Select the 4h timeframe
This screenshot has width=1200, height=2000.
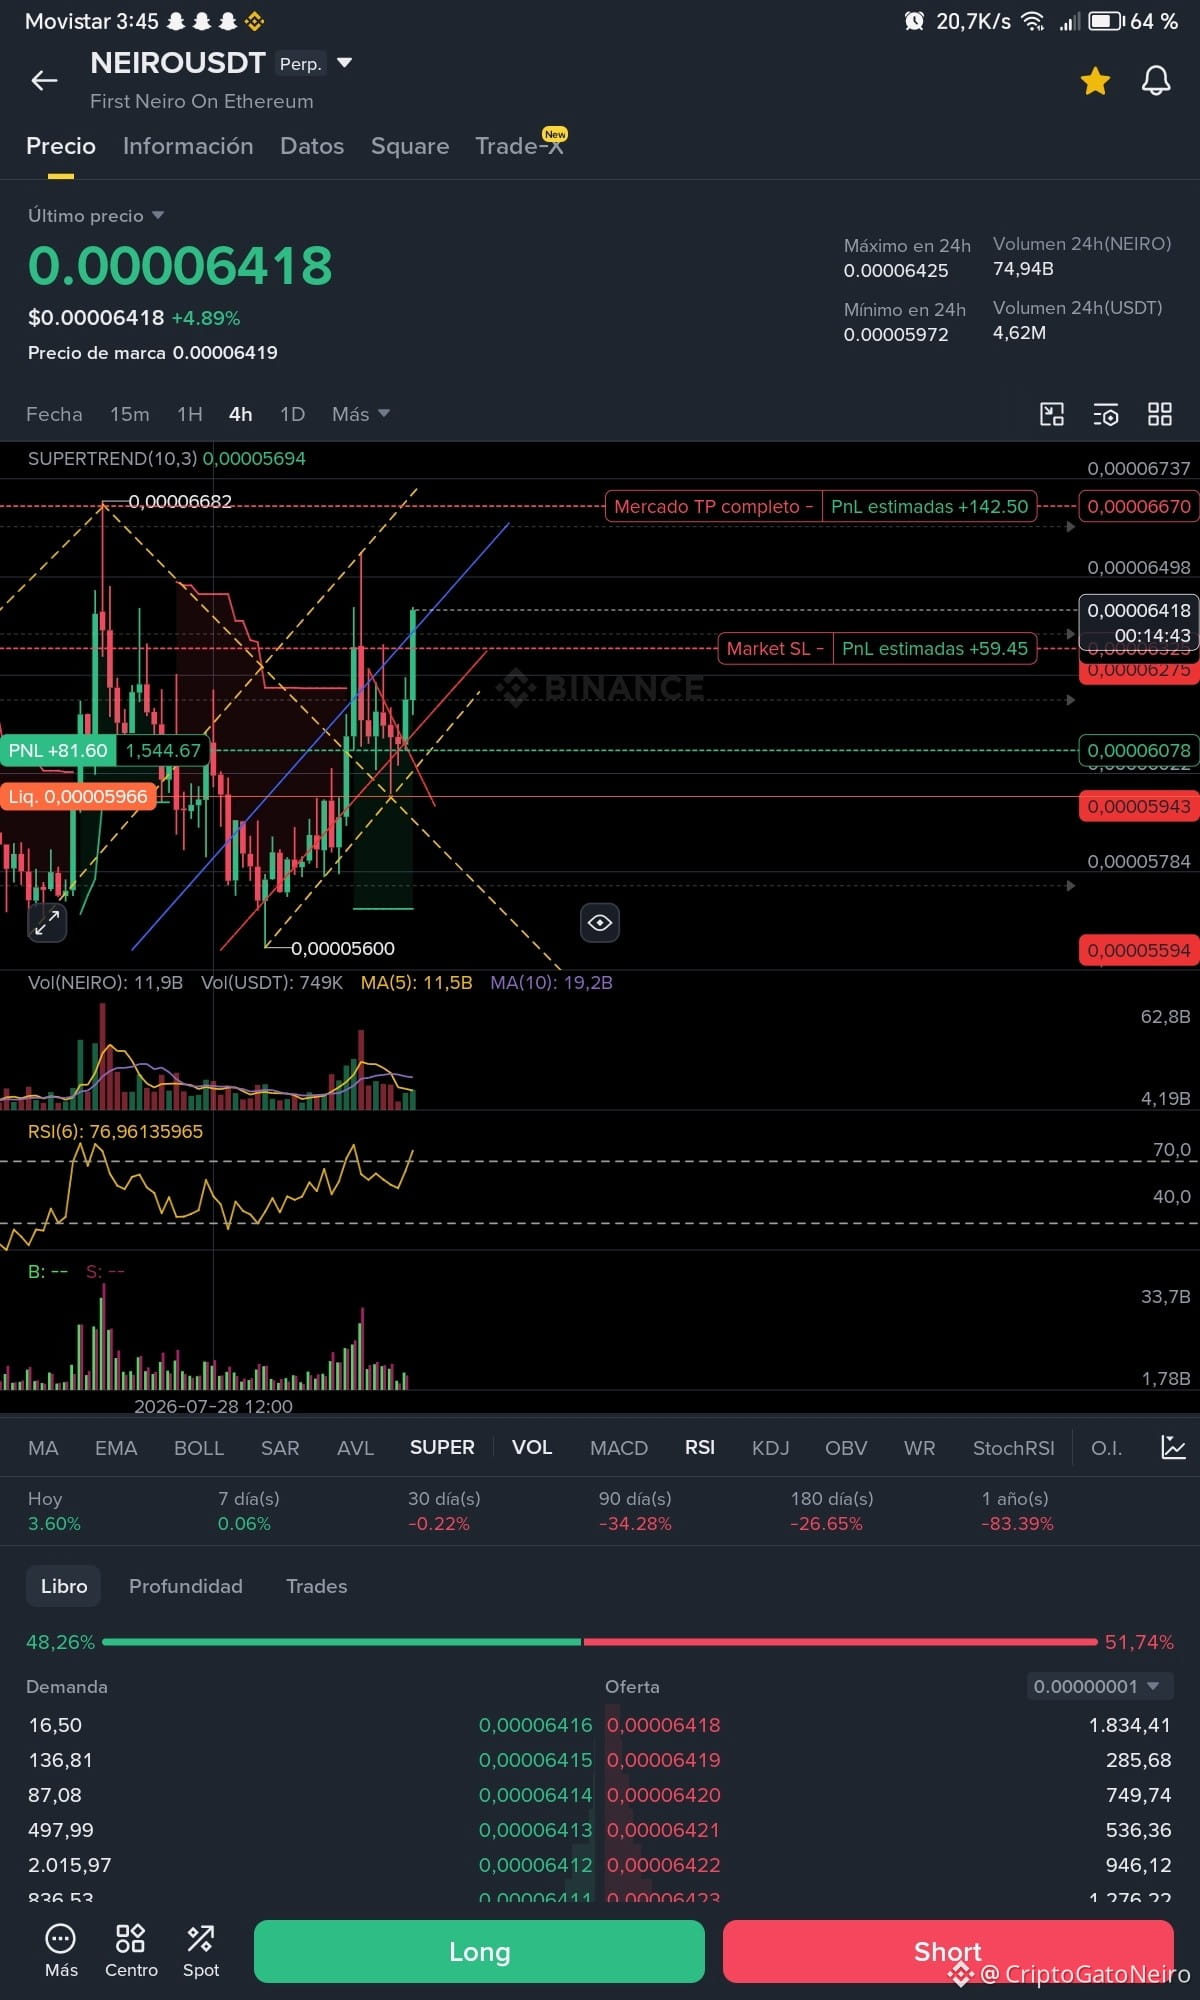[x=241, y=414]
